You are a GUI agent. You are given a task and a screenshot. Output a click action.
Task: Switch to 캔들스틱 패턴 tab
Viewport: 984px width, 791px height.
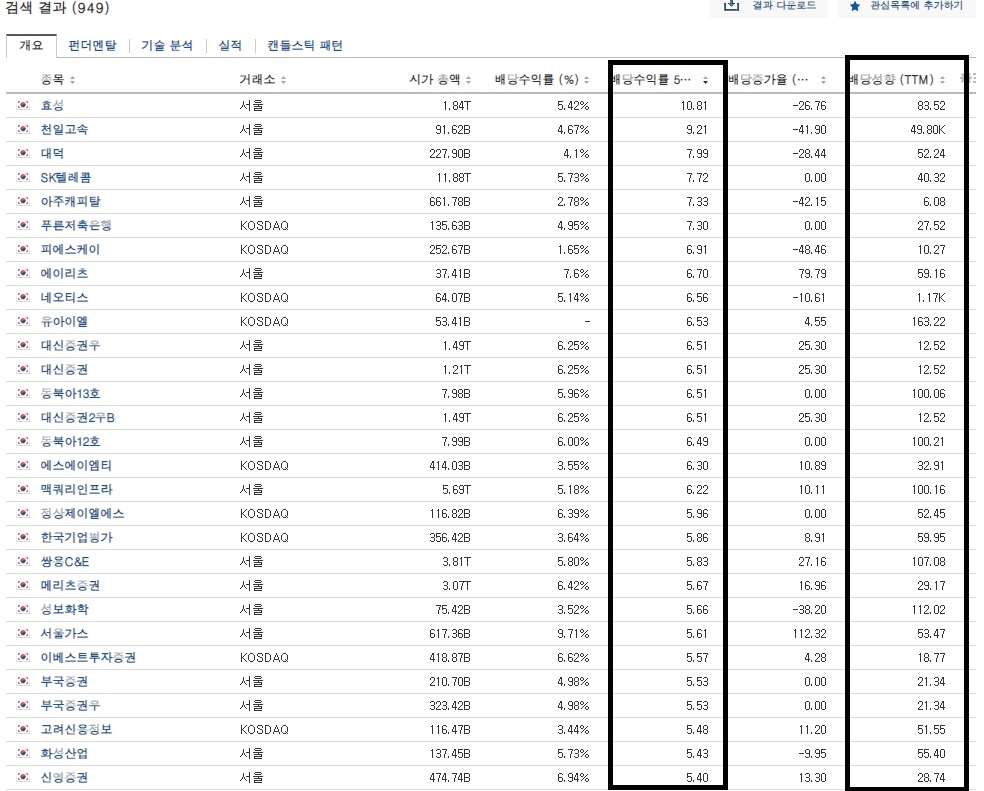point(305,45)
